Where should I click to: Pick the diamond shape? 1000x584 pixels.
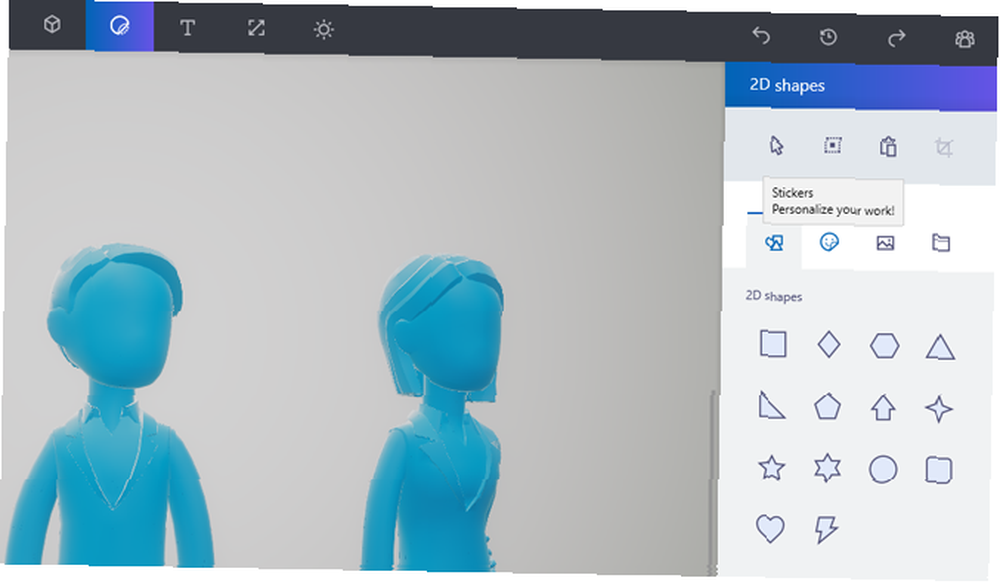pyautogui.click(x=828, y=345)
